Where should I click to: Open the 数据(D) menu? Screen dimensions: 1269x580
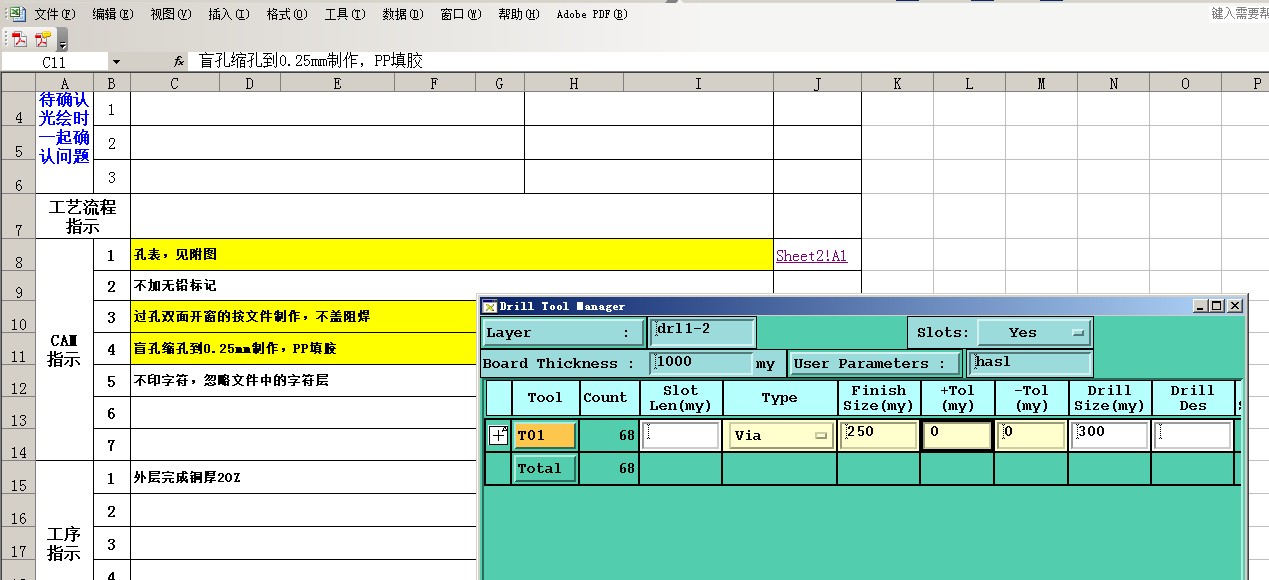coord(402,14)
